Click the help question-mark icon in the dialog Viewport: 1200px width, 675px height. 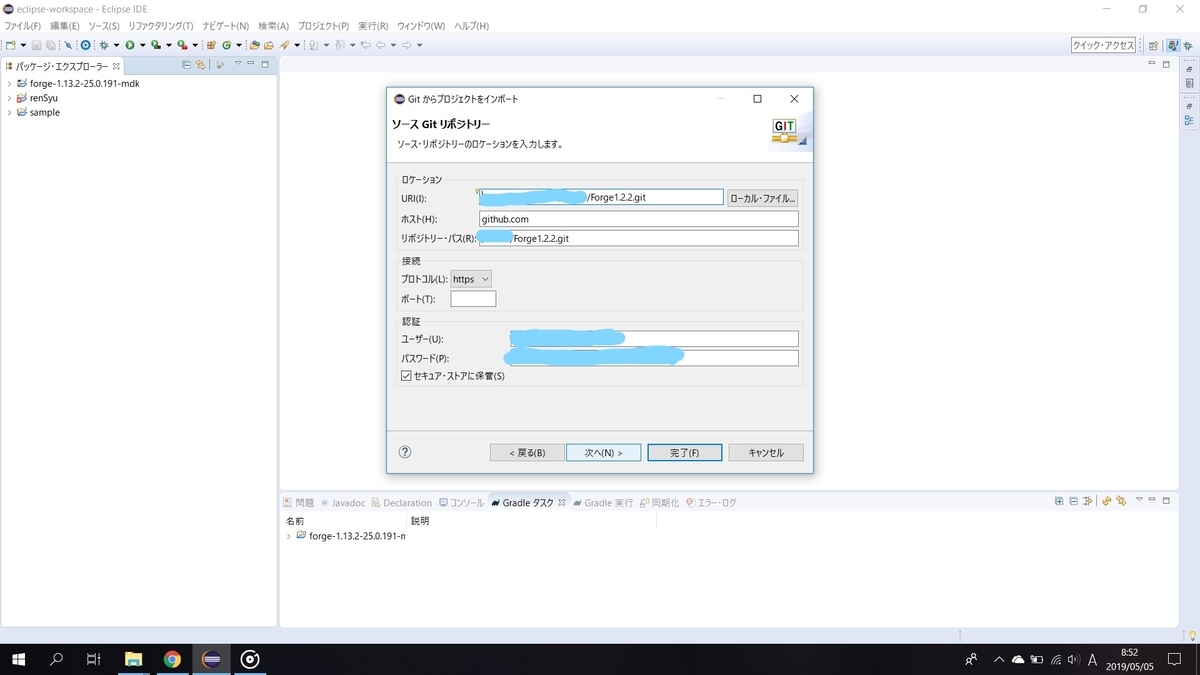[x=405, y=452]
